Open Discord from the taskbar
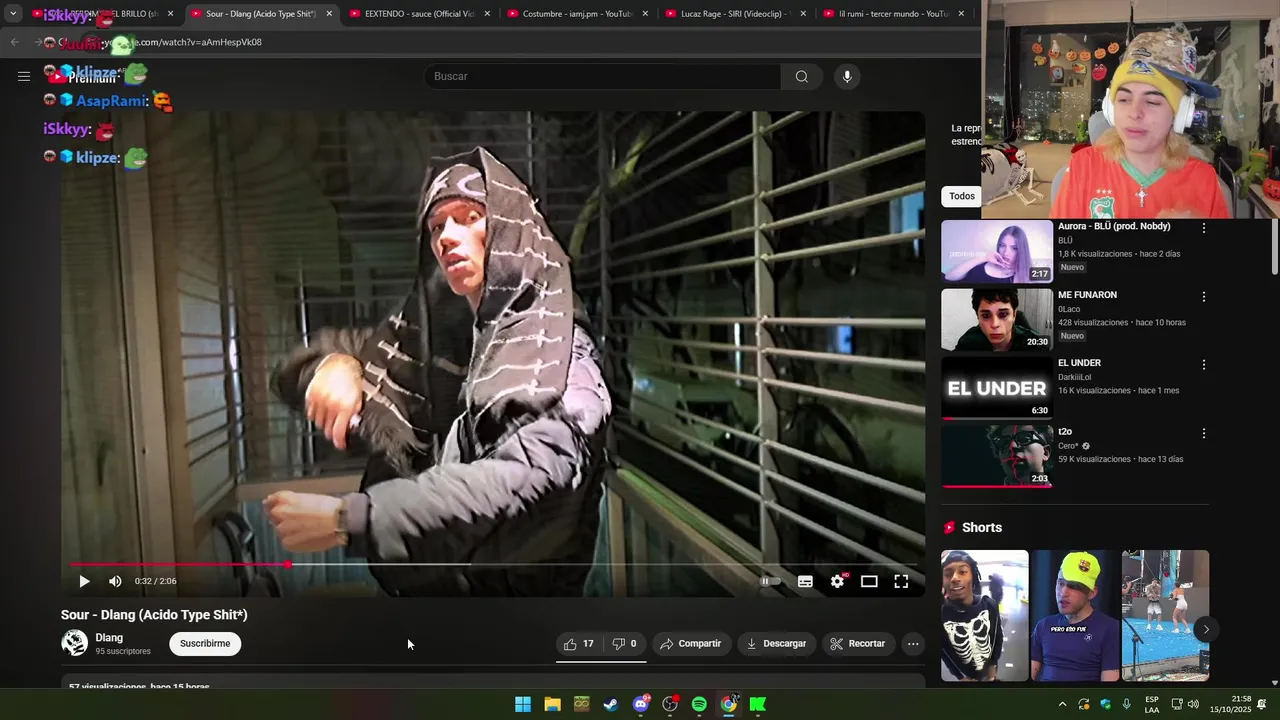This screenshot has height=720, width=1280. tap(641, 704)
